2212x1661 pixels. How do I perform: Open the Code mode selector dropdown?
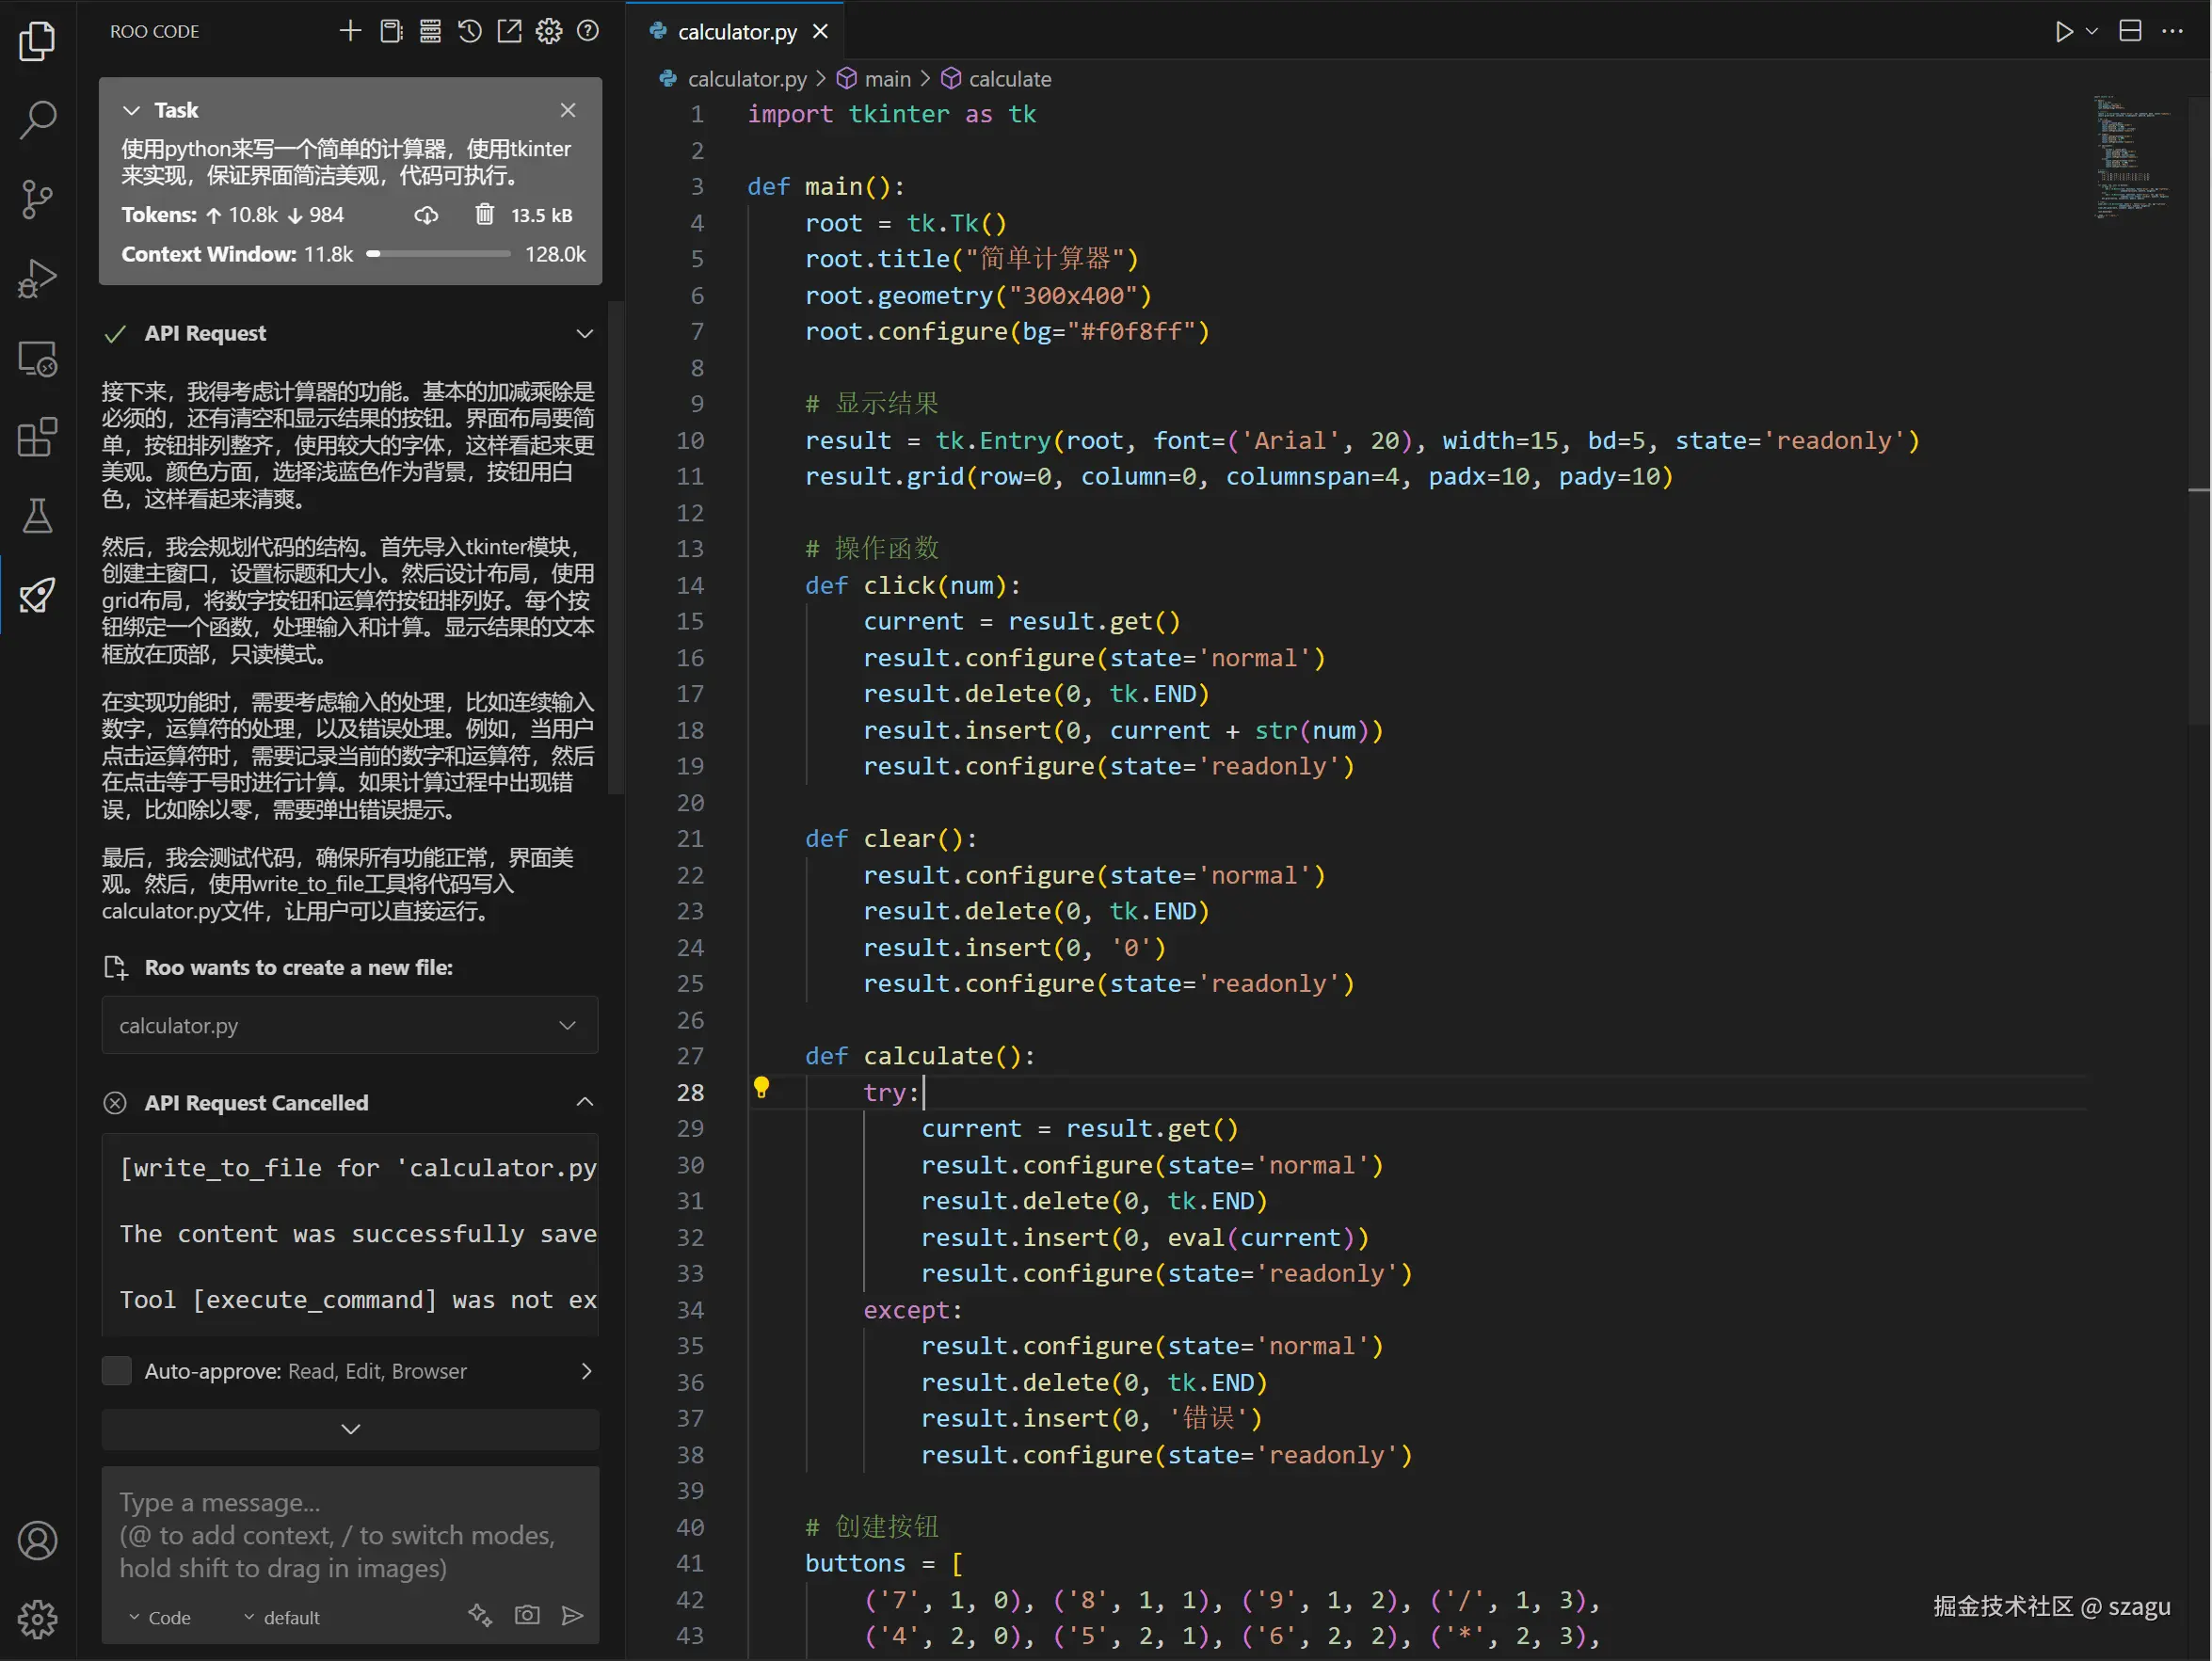[x=160, y=1617]
